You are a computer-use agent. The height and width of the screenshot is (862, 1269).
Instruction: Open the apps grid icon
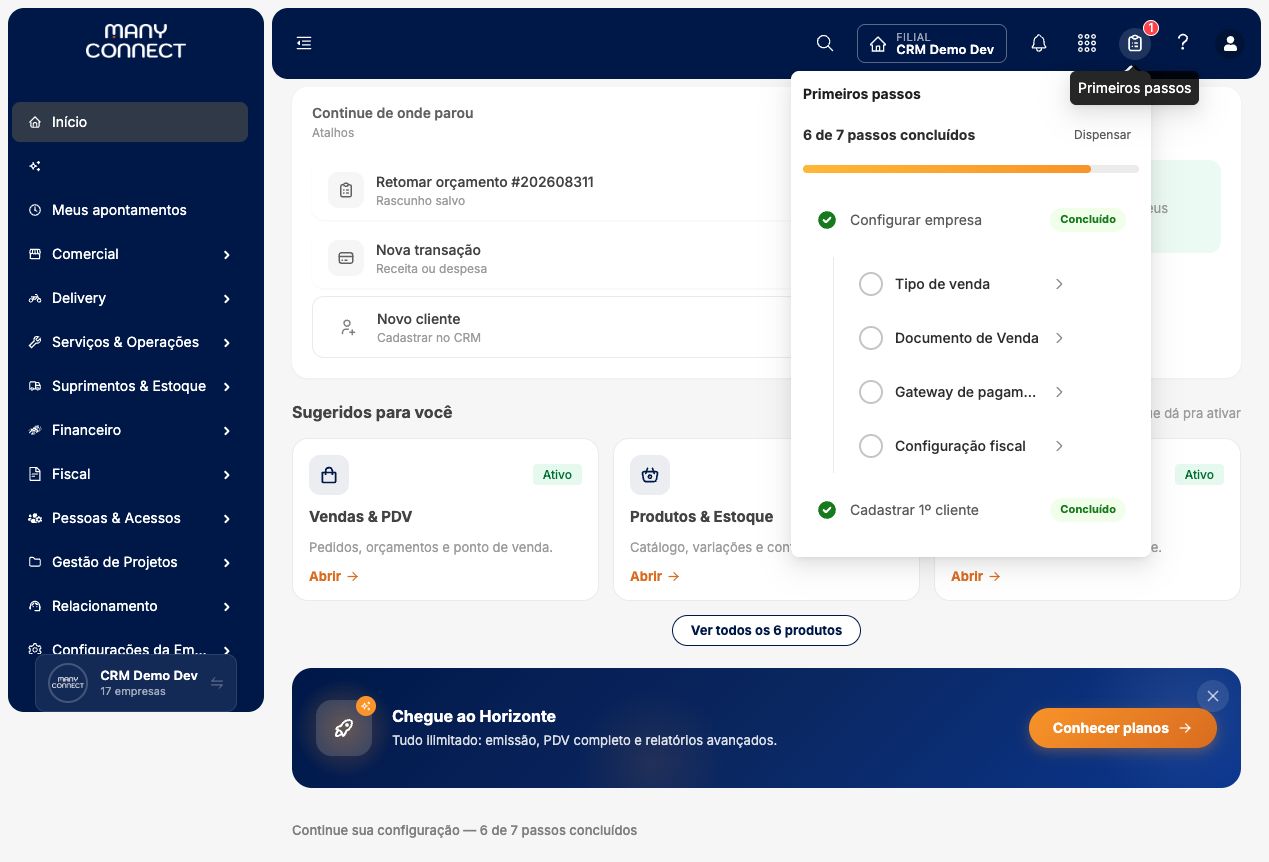(1087, 43)
